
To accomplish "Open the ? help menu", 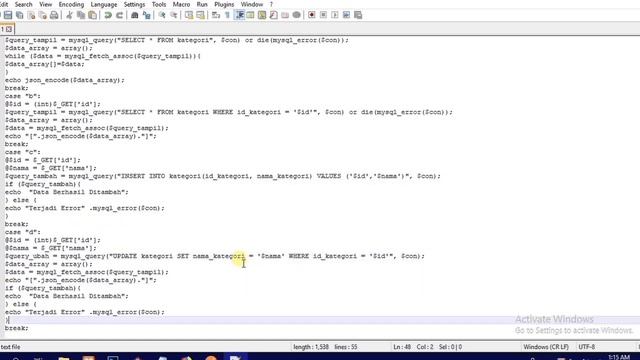I will tap(271, 4).
